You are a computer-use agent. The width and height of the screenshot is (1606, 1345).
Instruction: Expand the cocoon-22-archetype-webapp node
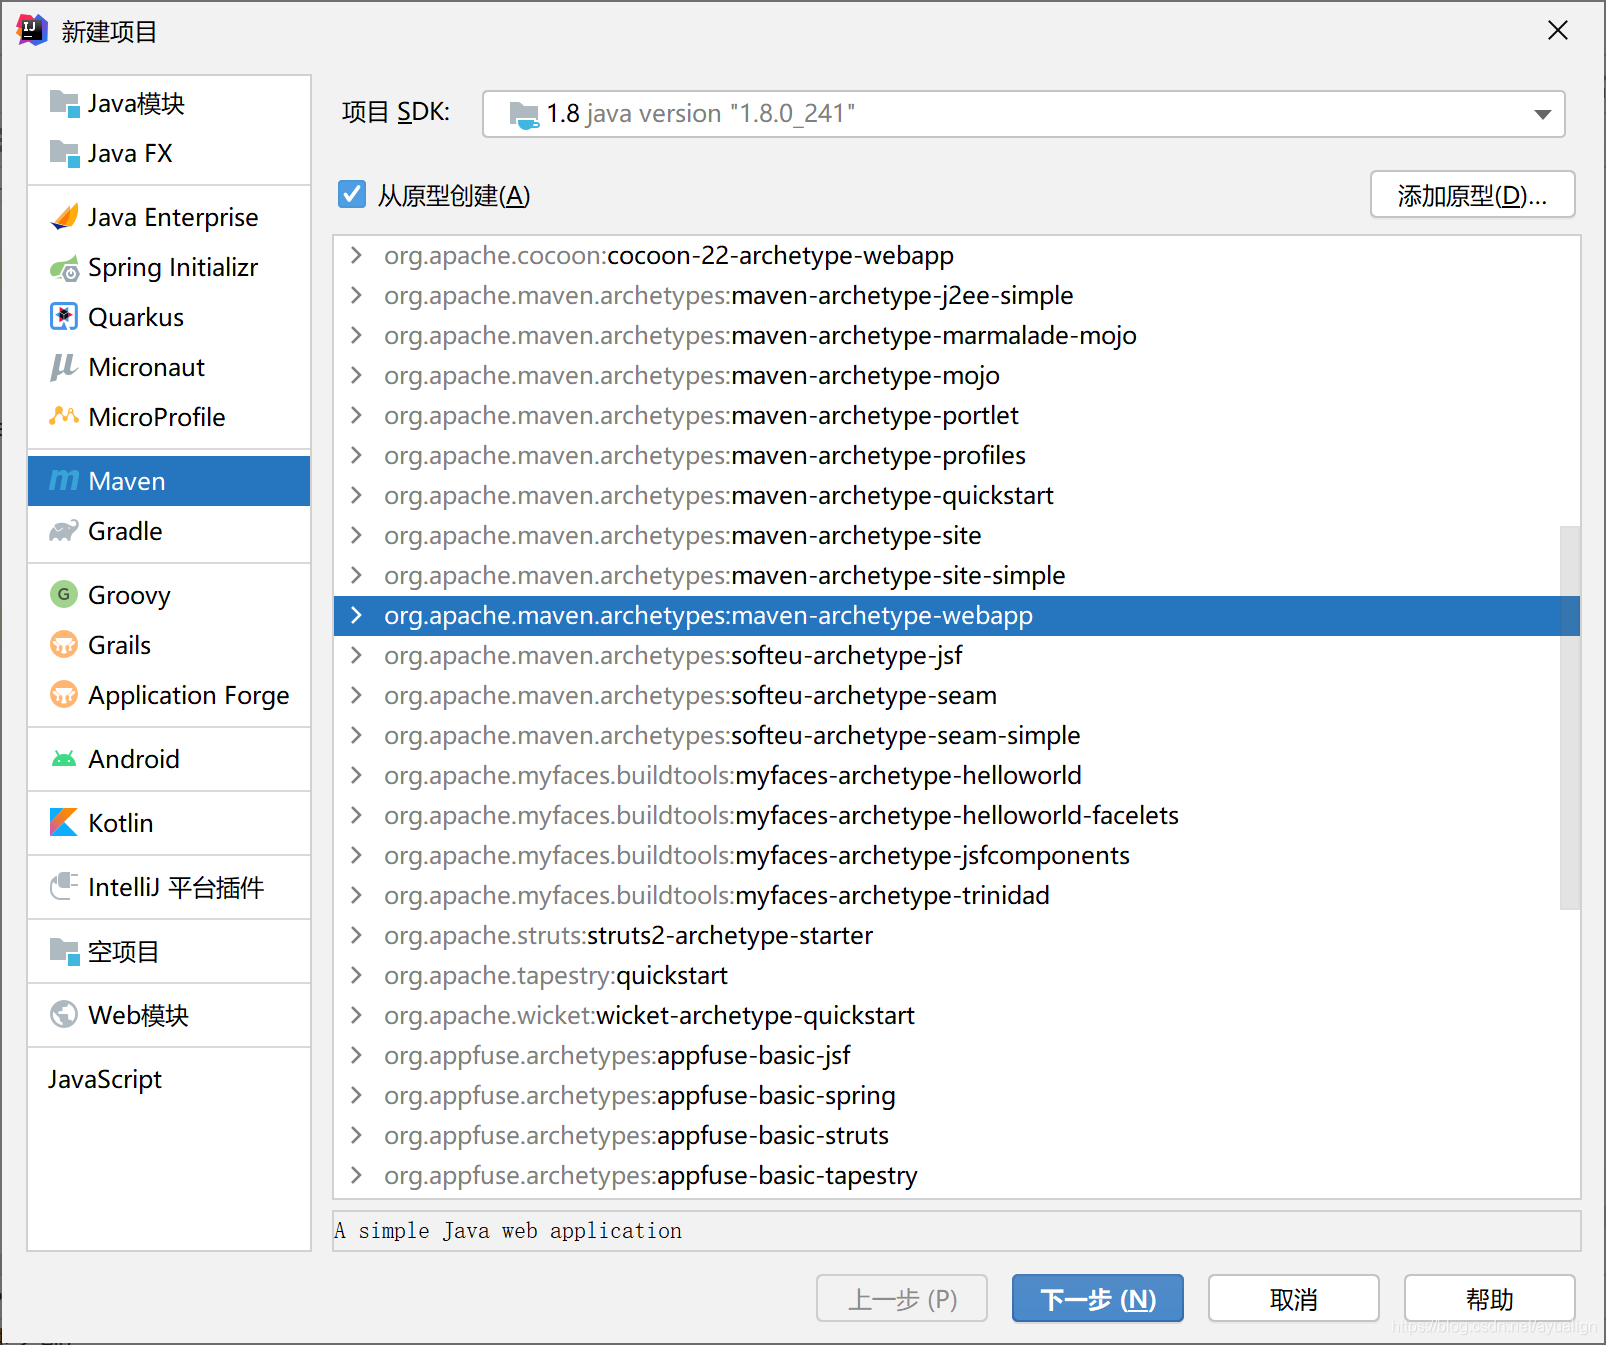(356, 255)
